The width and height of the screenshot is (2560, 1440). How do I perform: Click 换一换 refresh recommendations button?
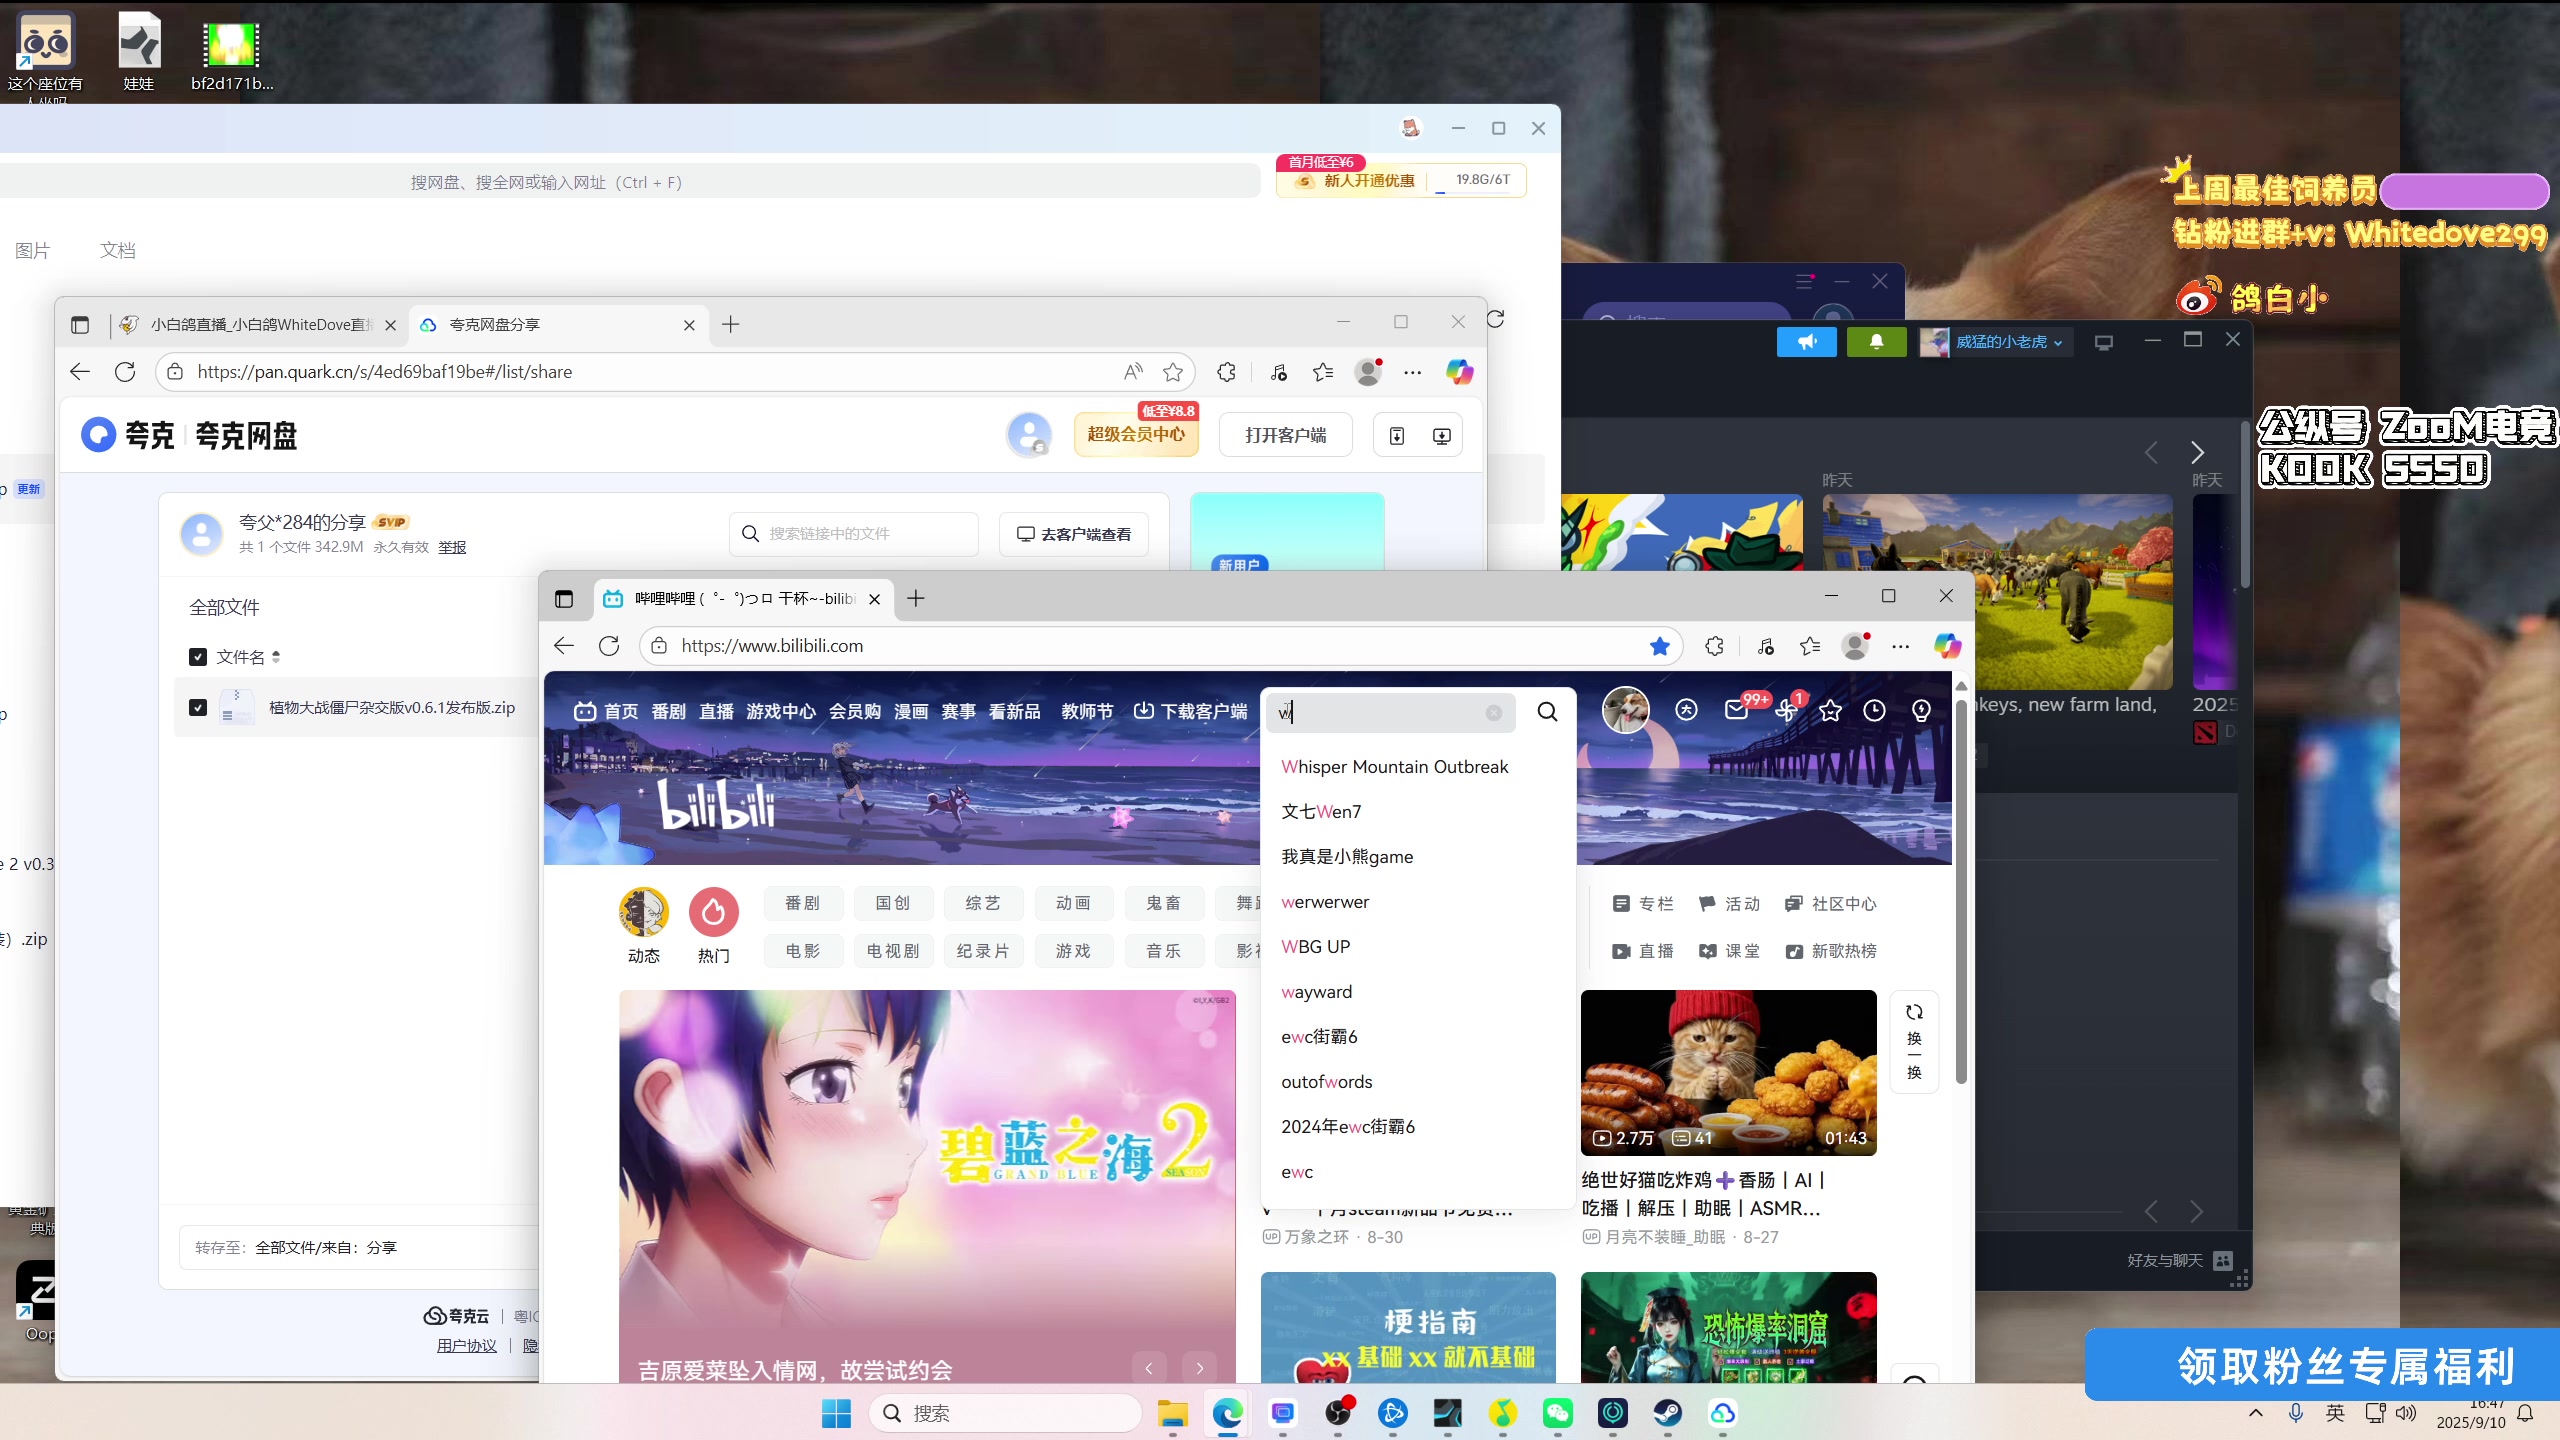pos(1914,1042)
